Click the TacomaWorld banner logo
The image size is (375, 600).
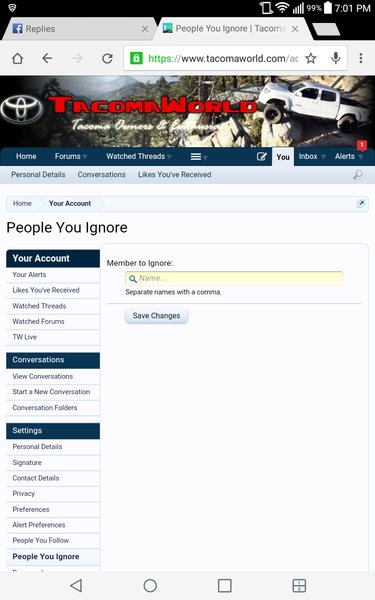click(x=152, y=104)
